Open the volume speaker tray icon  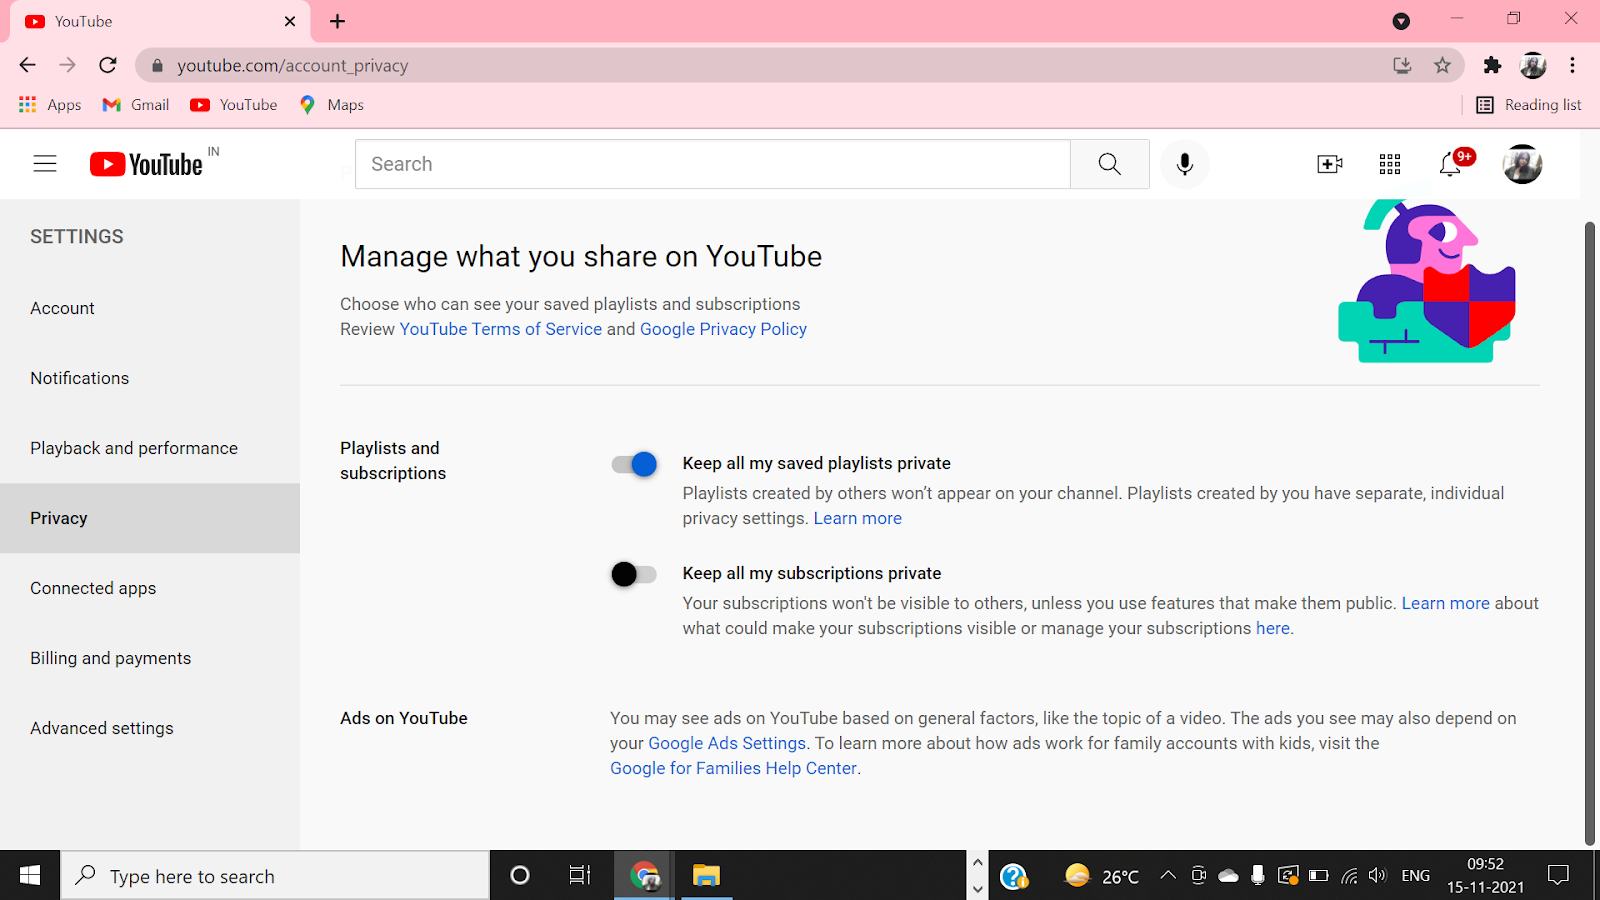click(1378, 876)
